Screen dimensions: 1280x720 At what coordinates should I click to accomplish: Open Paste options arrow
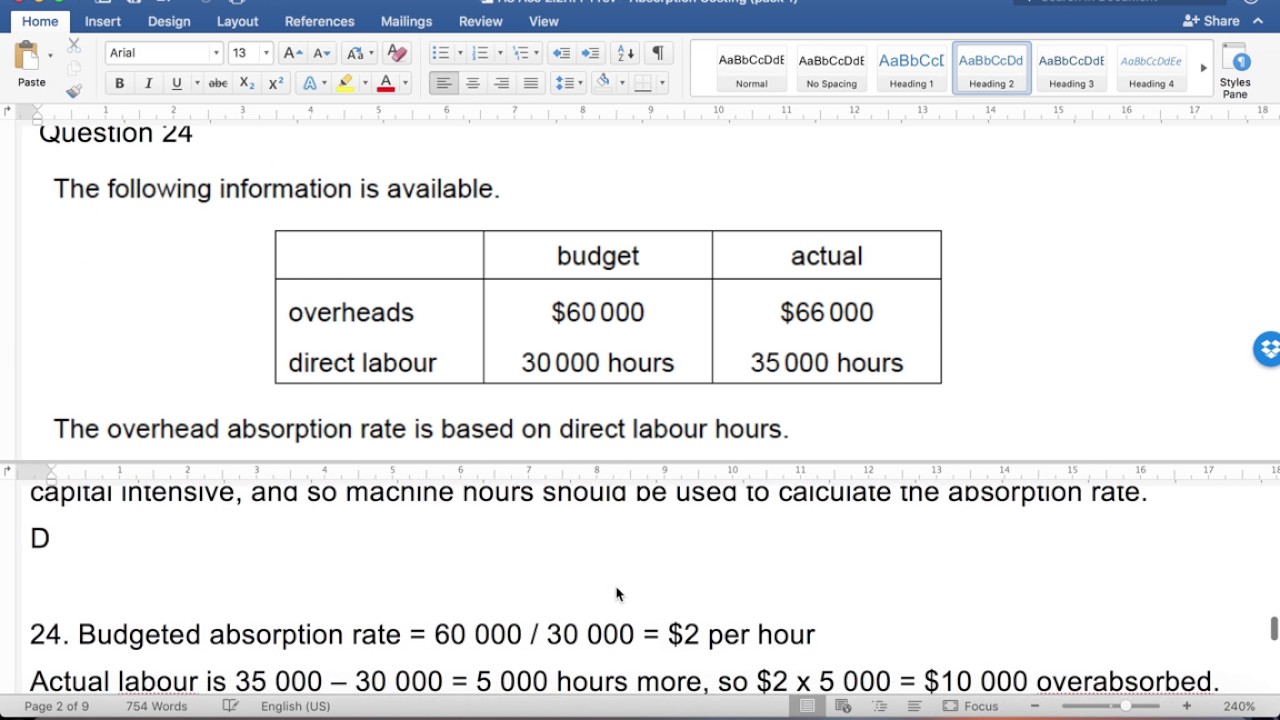tap(50, 56)
